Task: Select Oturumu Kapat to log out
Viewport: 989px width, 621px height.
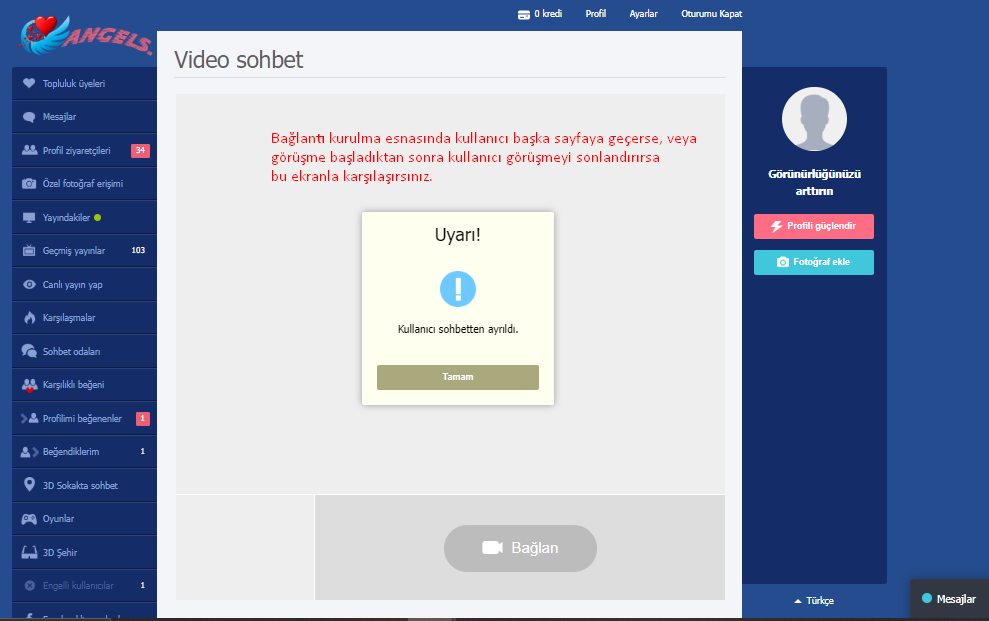Action: (x=711, y=14)
